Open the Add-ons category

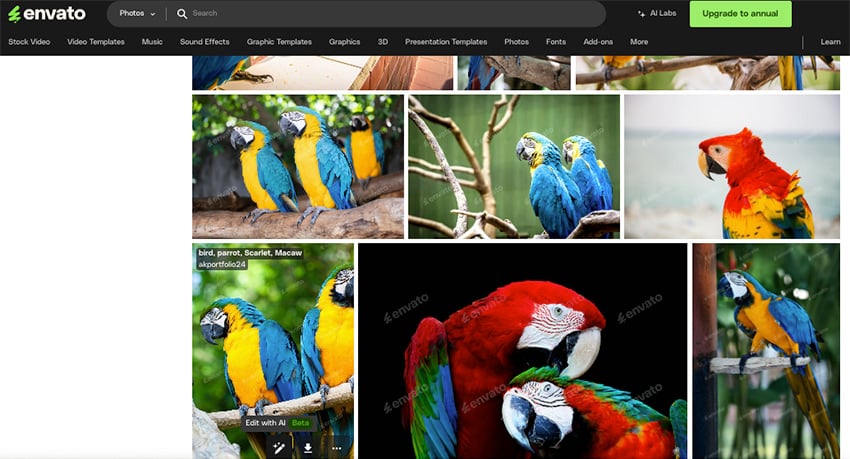[x=598, y=42]
